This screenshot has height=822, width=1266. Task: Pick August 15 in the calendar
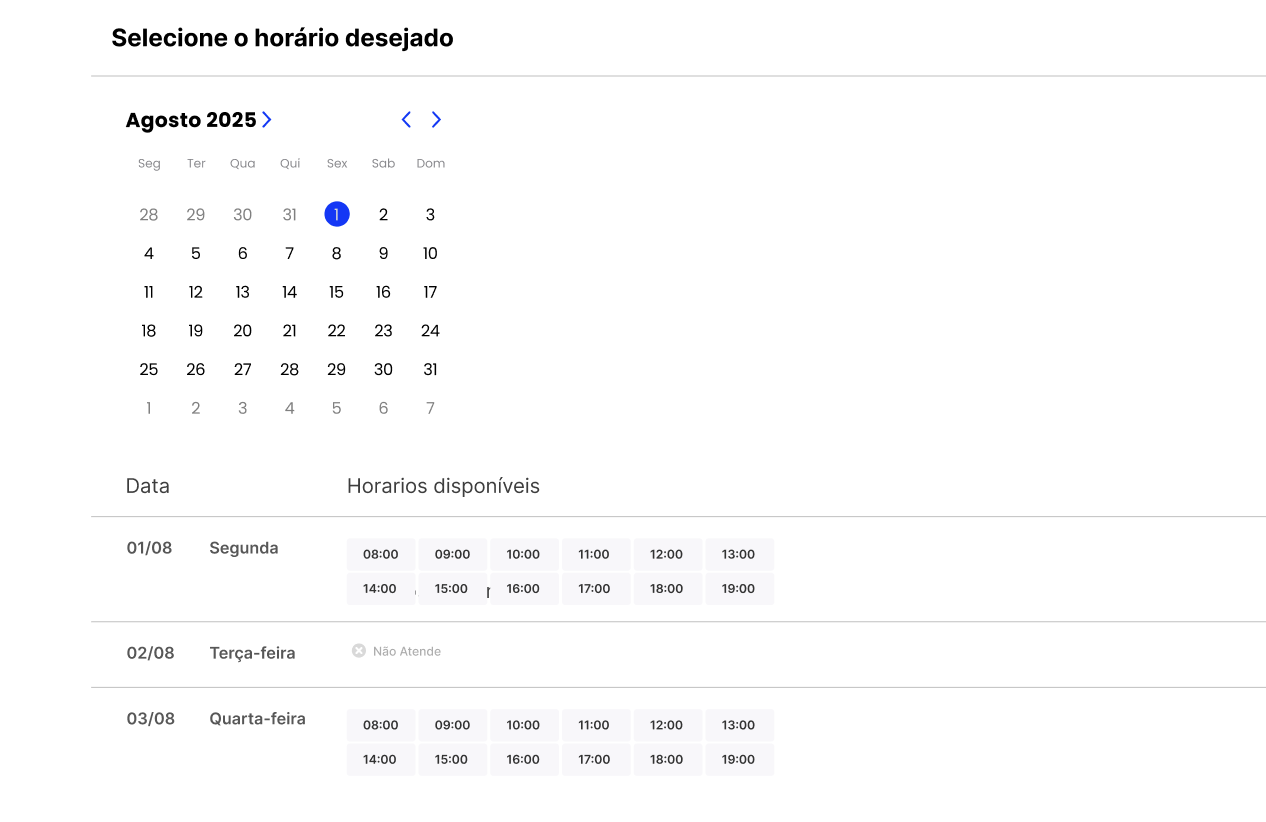tap(336, 292)
